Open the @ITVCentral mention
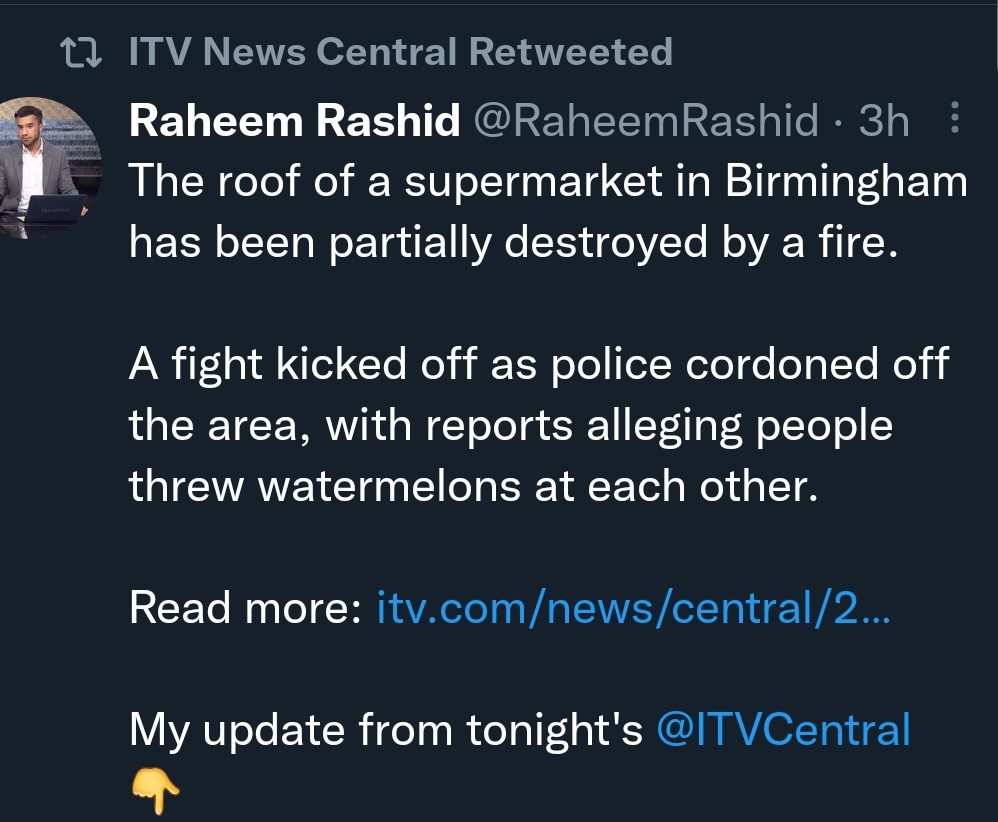Screen dimensions: 998x822 [x=783, y=729]
